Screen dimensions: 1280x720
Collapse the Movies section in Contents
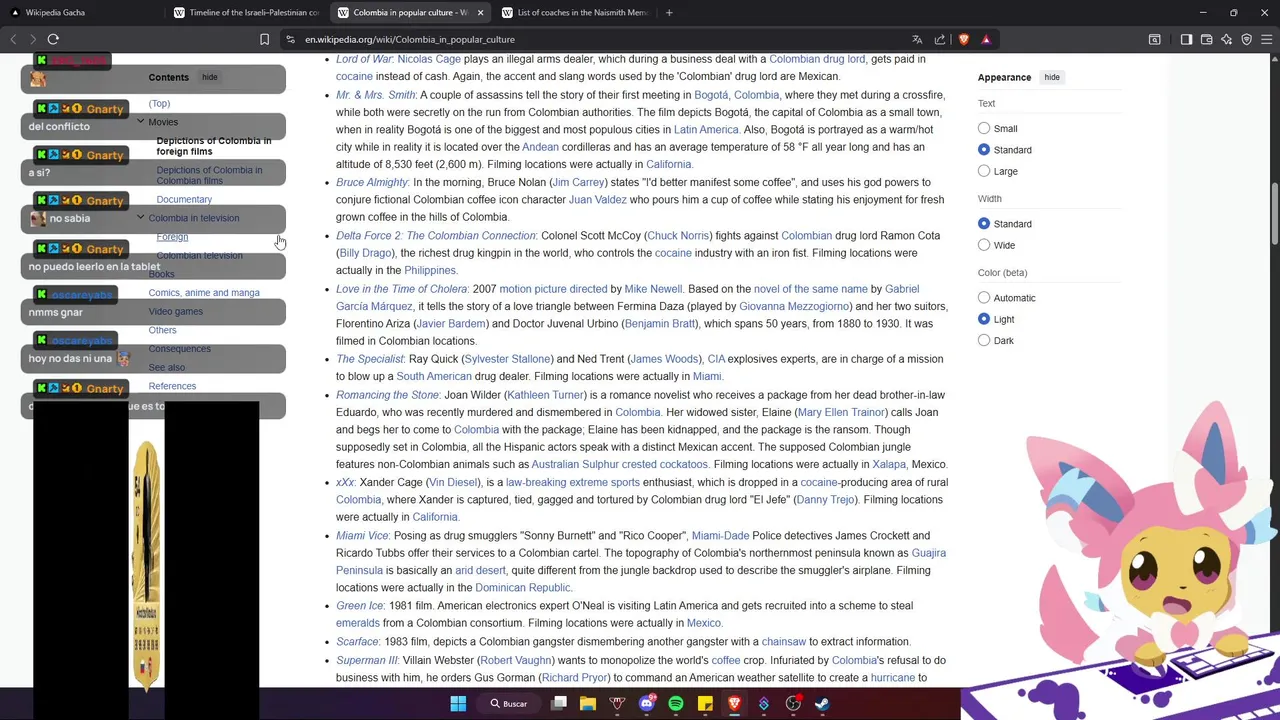[140, 121]
